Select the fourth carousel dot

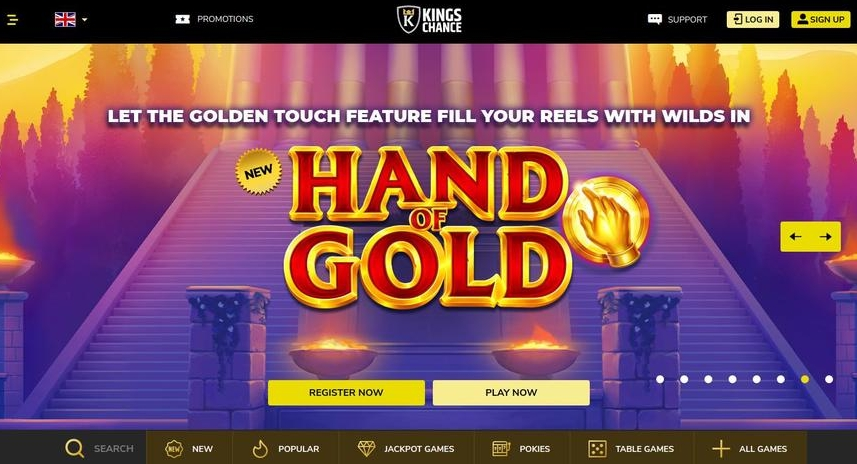732,379
